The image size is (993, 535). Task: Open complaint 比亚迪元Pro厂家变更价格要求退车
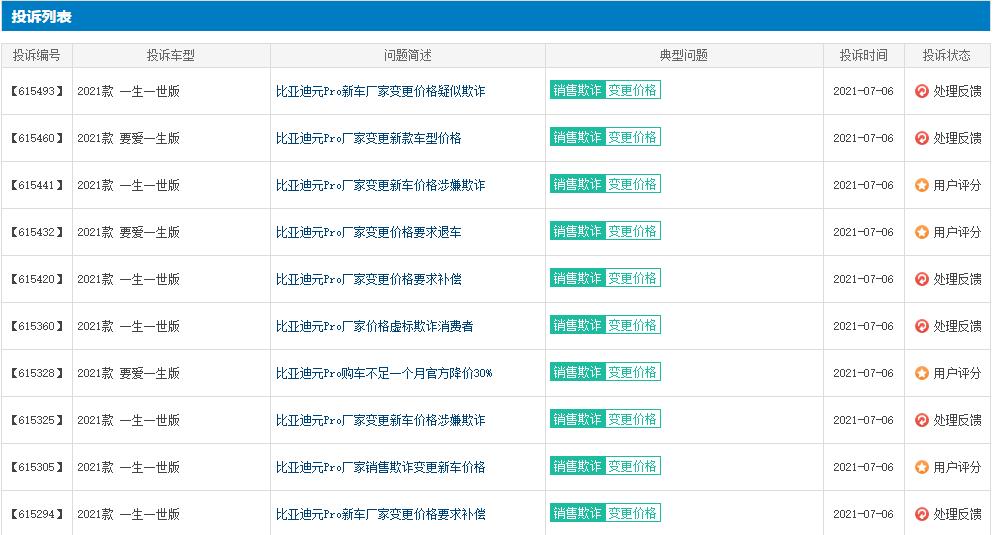(x=369, y=232)
